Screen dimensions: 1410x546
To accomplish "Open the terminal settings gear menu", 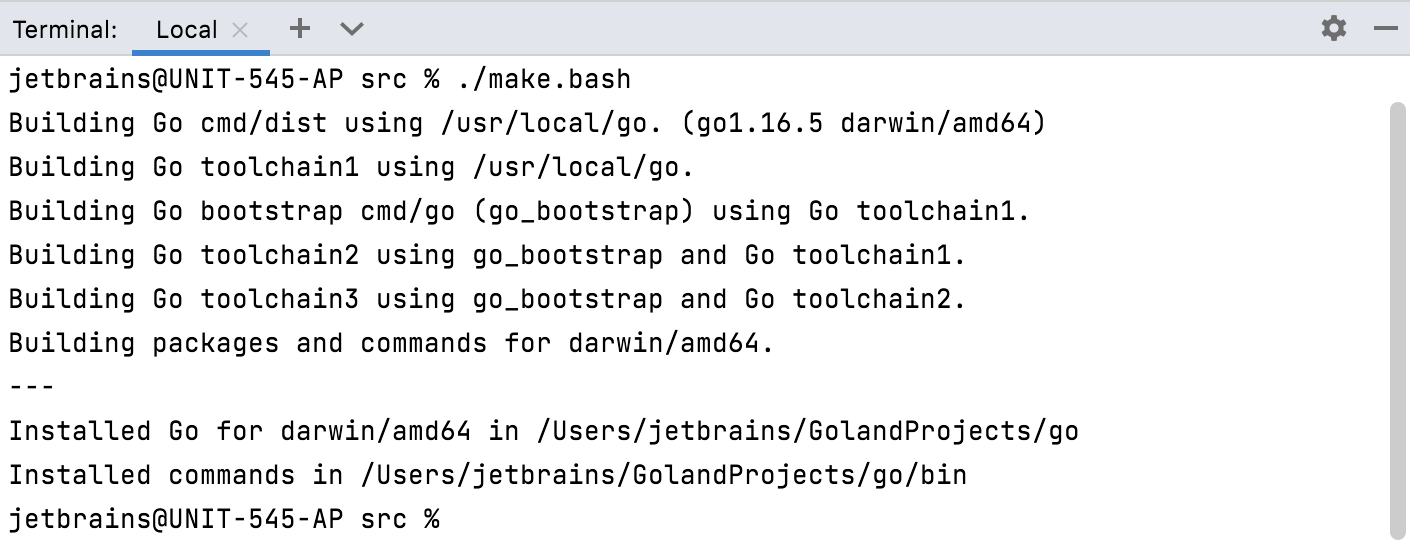I will 1334,28.
